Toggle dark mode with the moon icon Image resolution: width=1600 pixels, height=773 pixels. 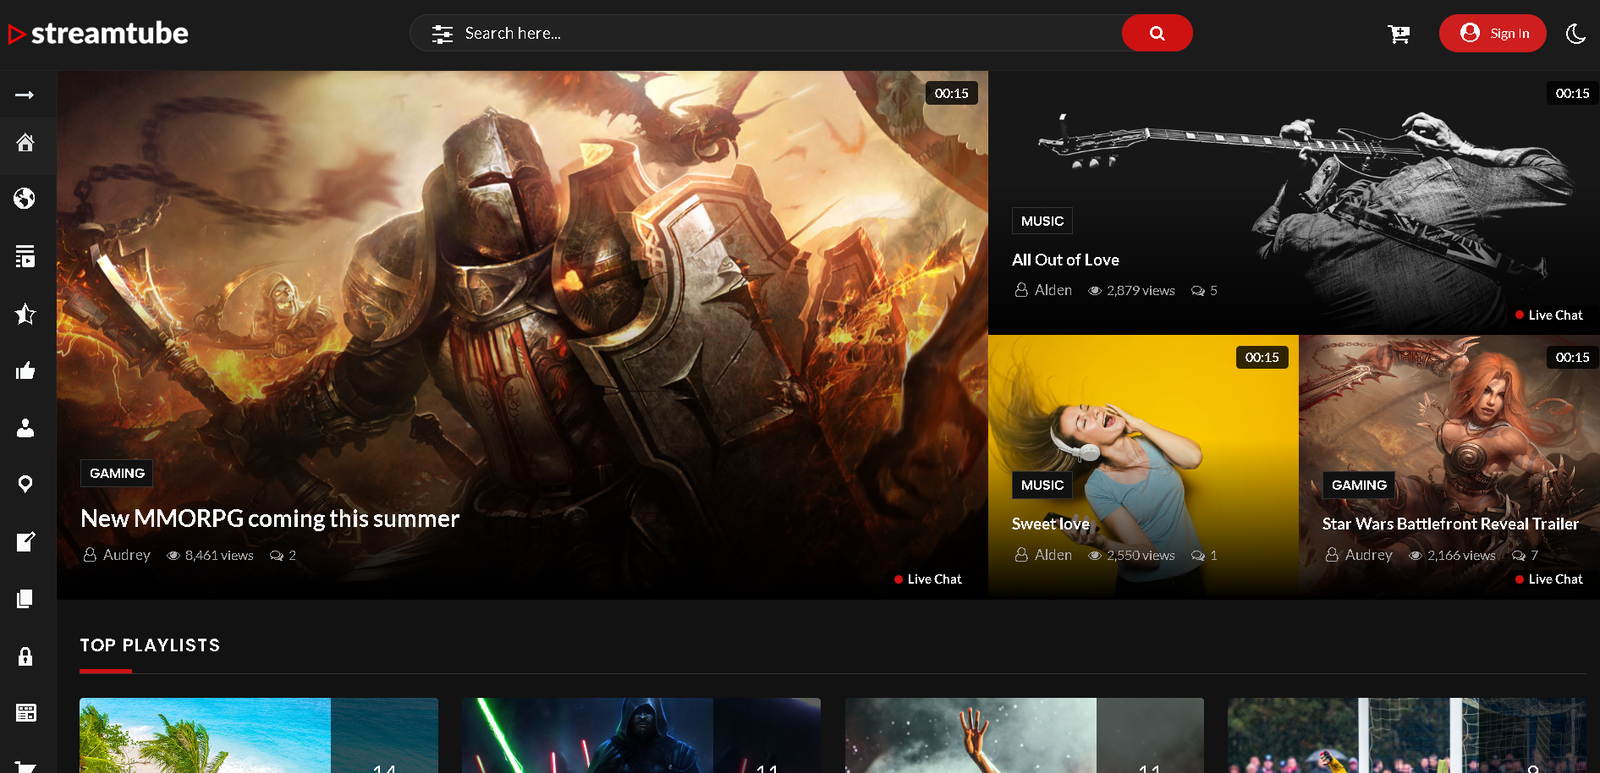coord(1576,33)
